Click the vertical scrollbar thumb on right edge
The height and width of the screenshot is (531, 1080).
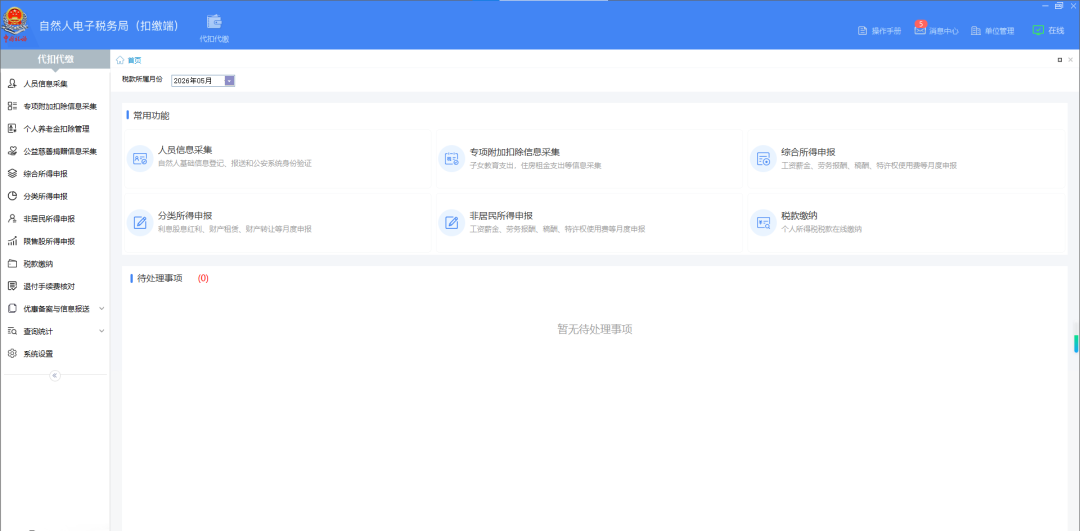point(1077,344)
